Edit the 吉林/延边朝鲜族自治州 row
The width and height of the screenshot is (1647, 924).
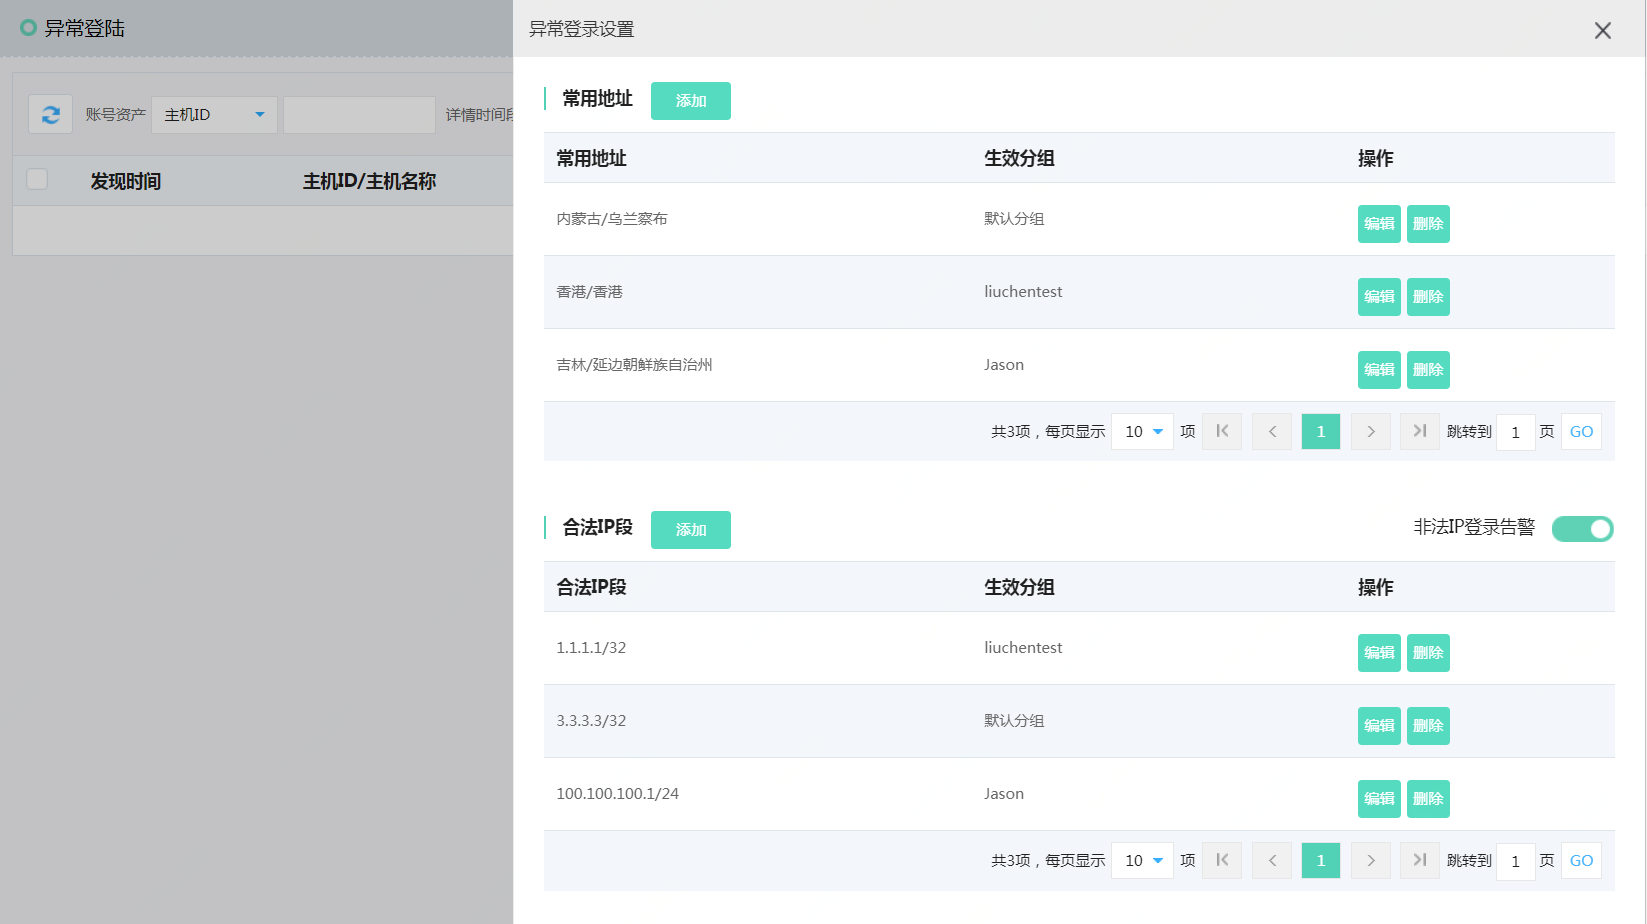[1379, 370]
